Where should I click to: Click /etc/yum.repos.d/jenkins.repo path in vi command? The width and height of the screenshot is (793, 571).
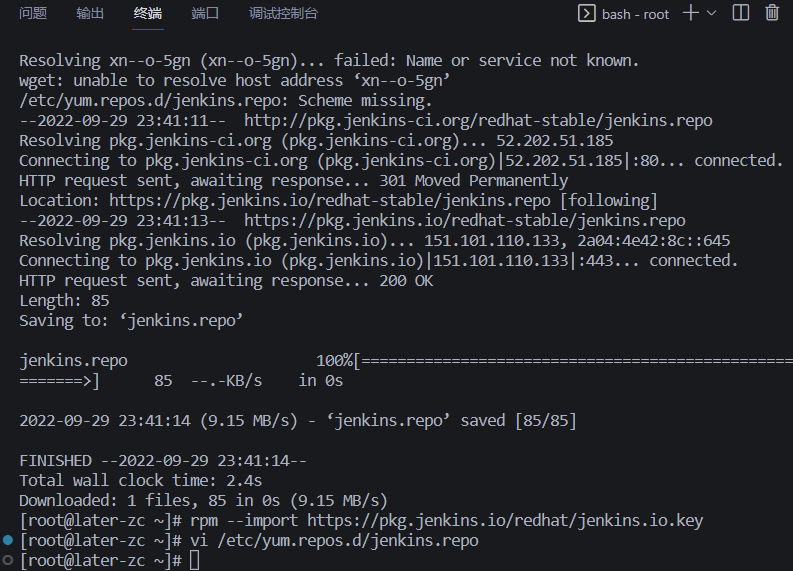[x=348, y=541]
